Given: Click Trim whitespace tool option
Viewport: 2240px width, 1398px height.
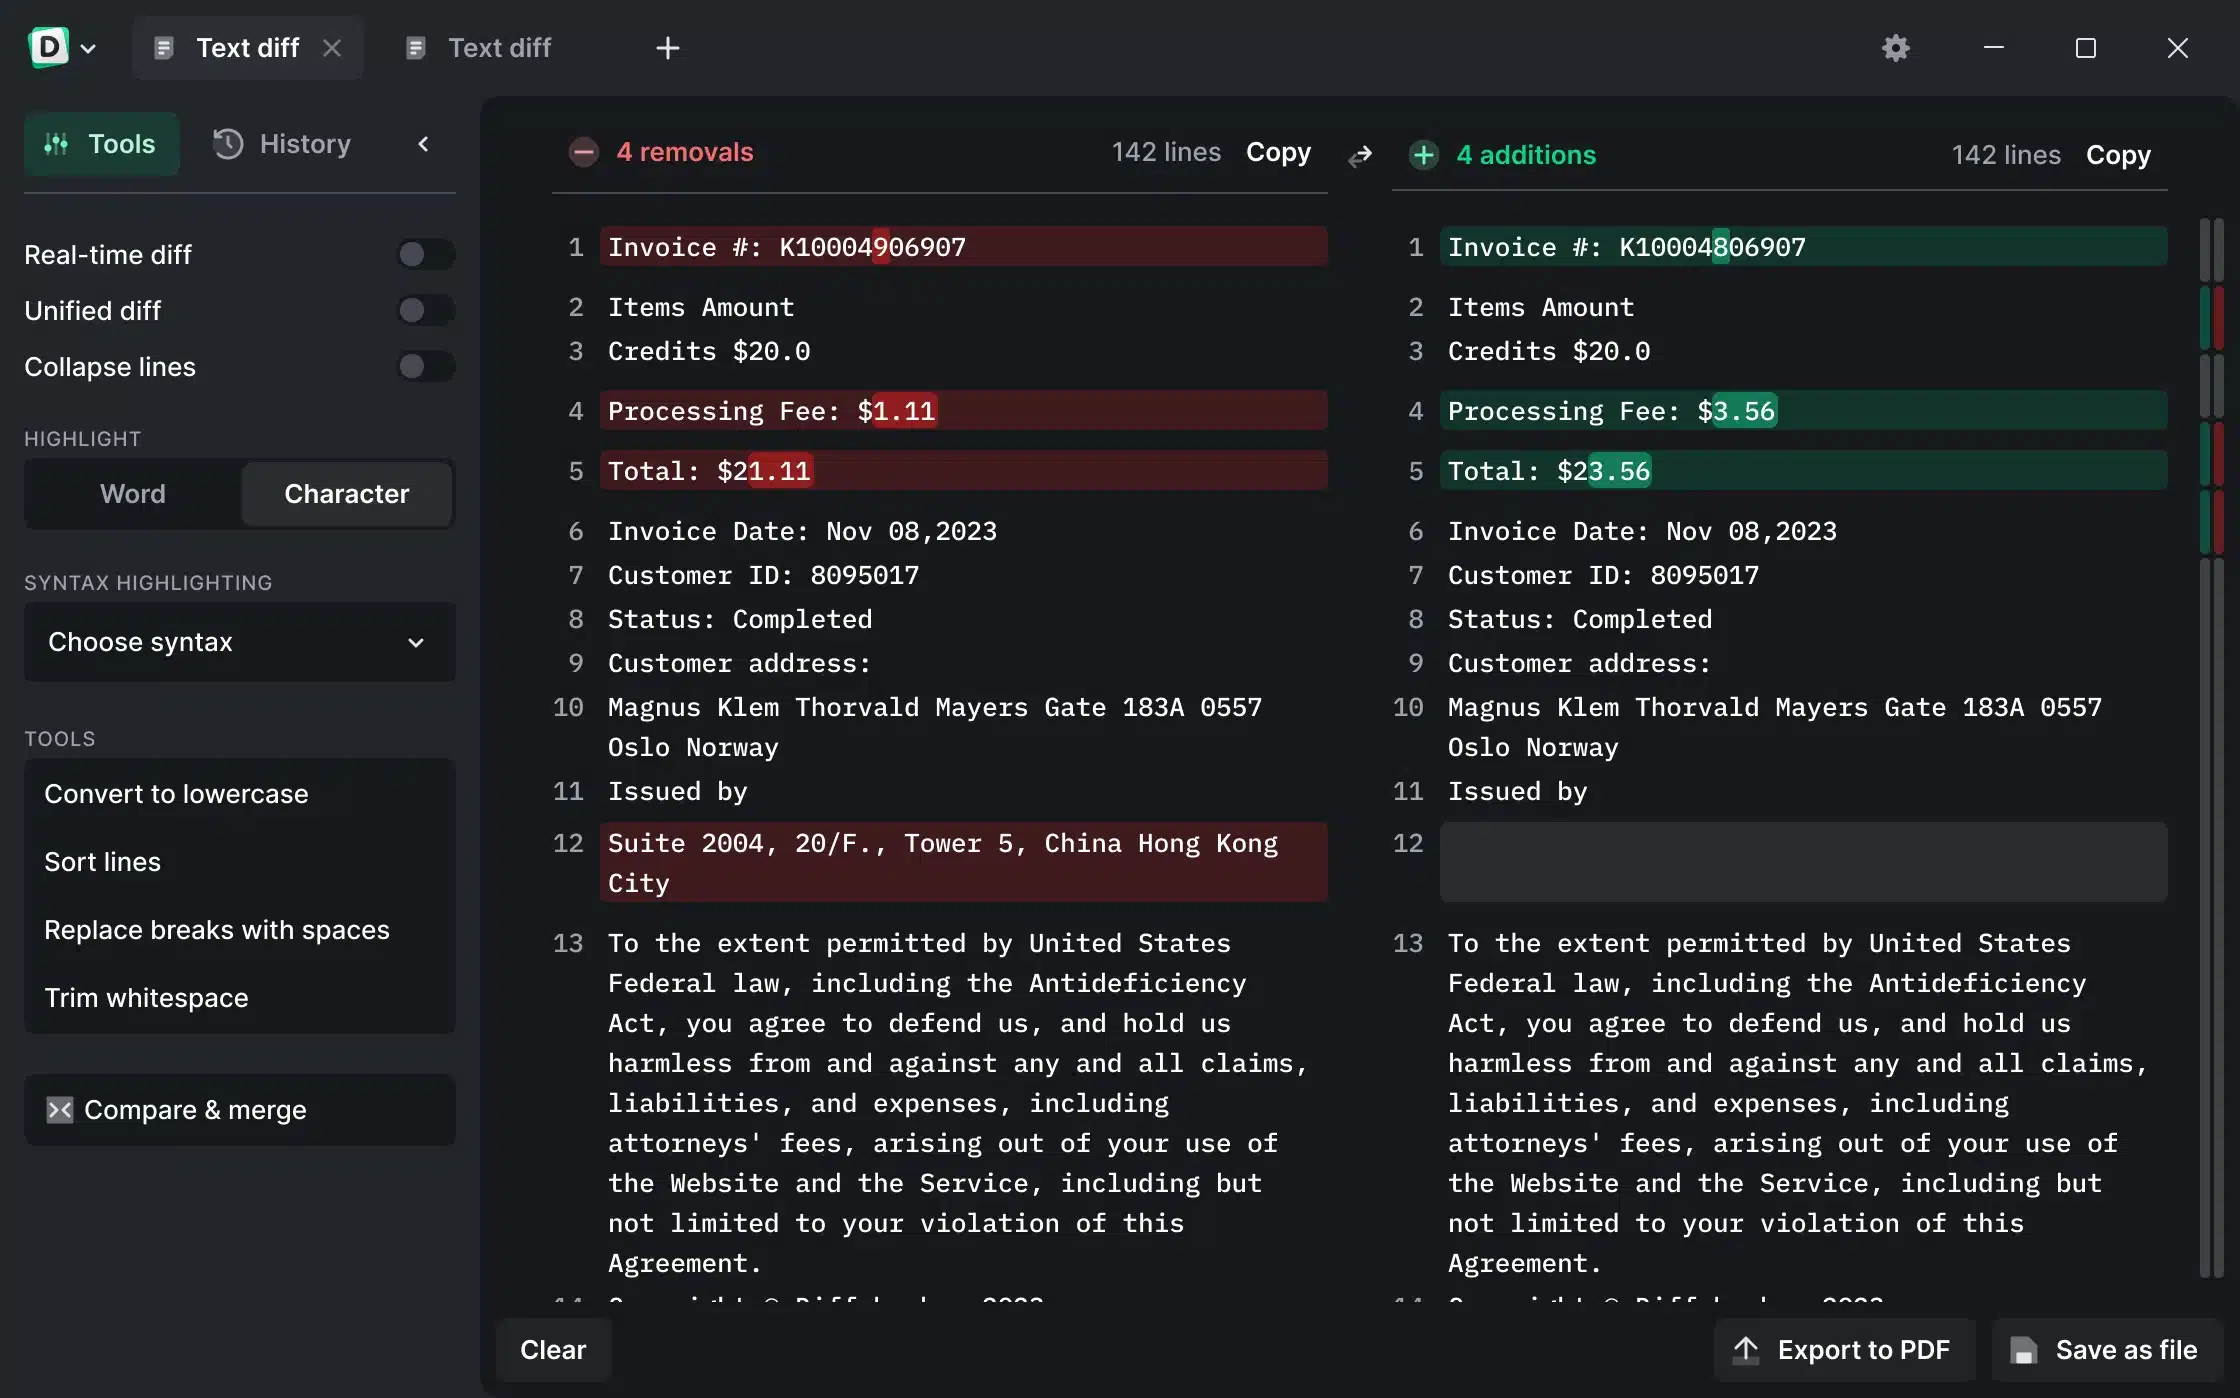Looking at the screenshot, I should tap(146, 998).
